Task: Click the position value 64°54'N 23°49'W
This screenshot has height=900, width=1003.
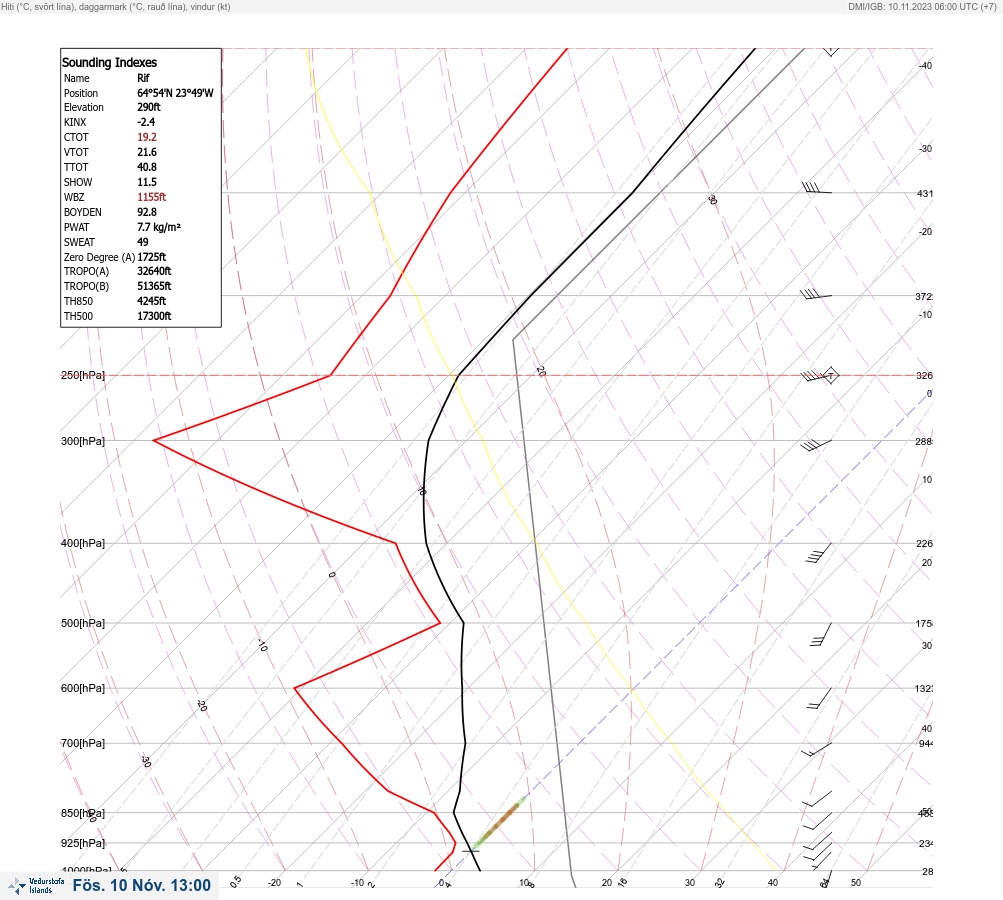Action: pyautogui.click(x=175, y=93)
